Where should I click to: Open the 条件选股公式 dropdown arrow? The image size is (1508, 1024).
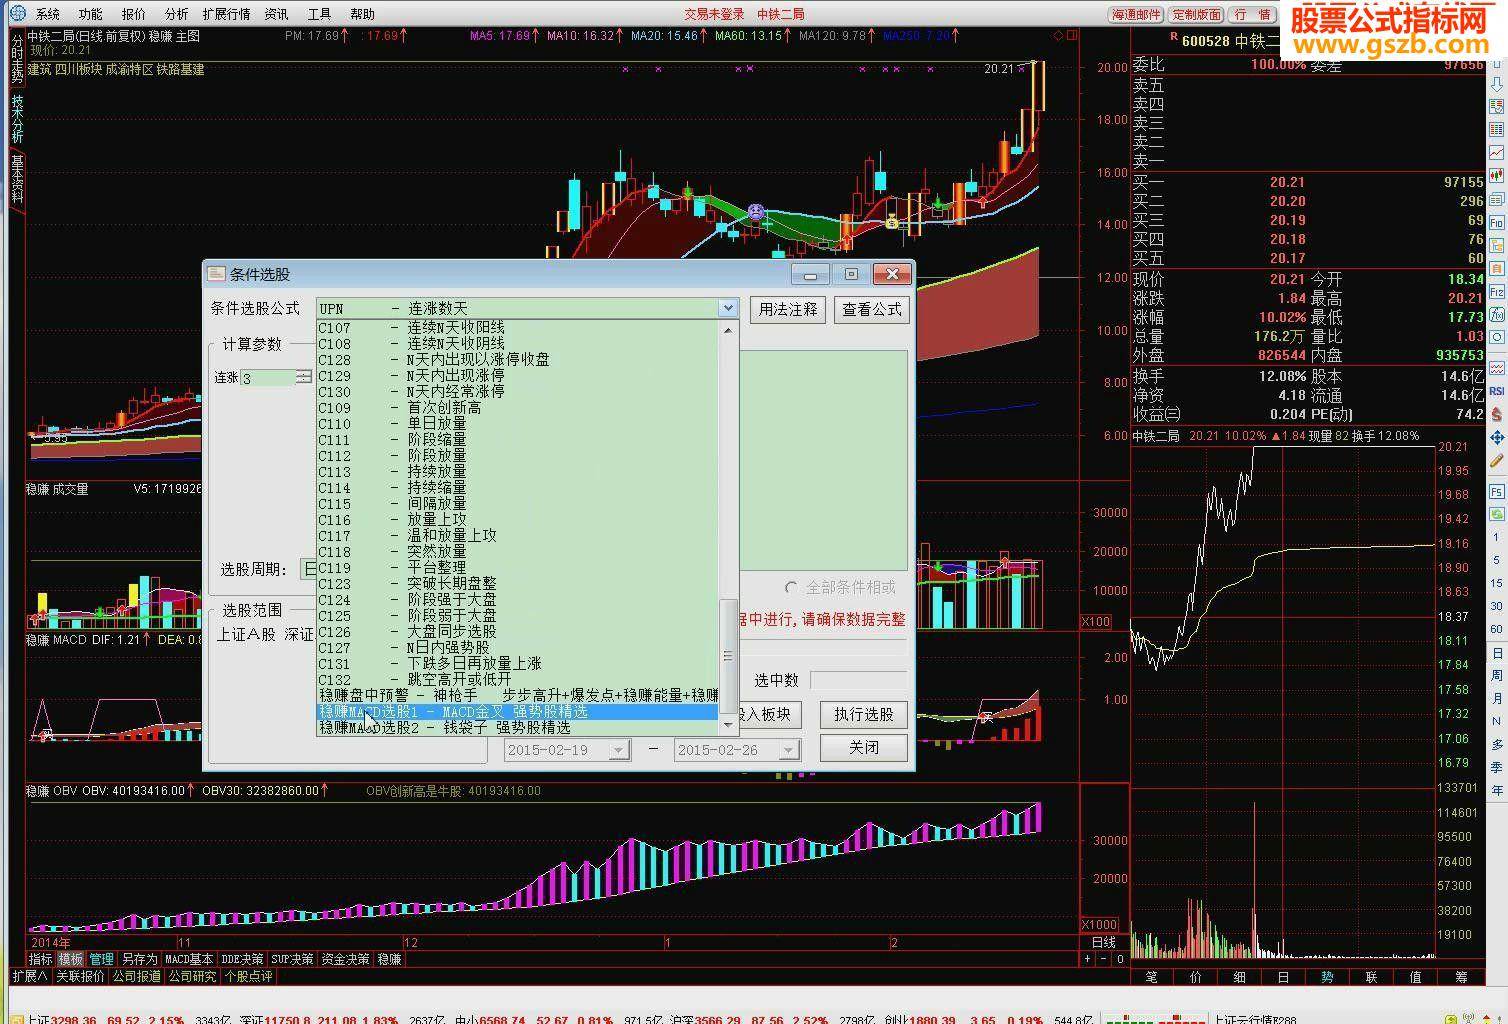[728, 308]
